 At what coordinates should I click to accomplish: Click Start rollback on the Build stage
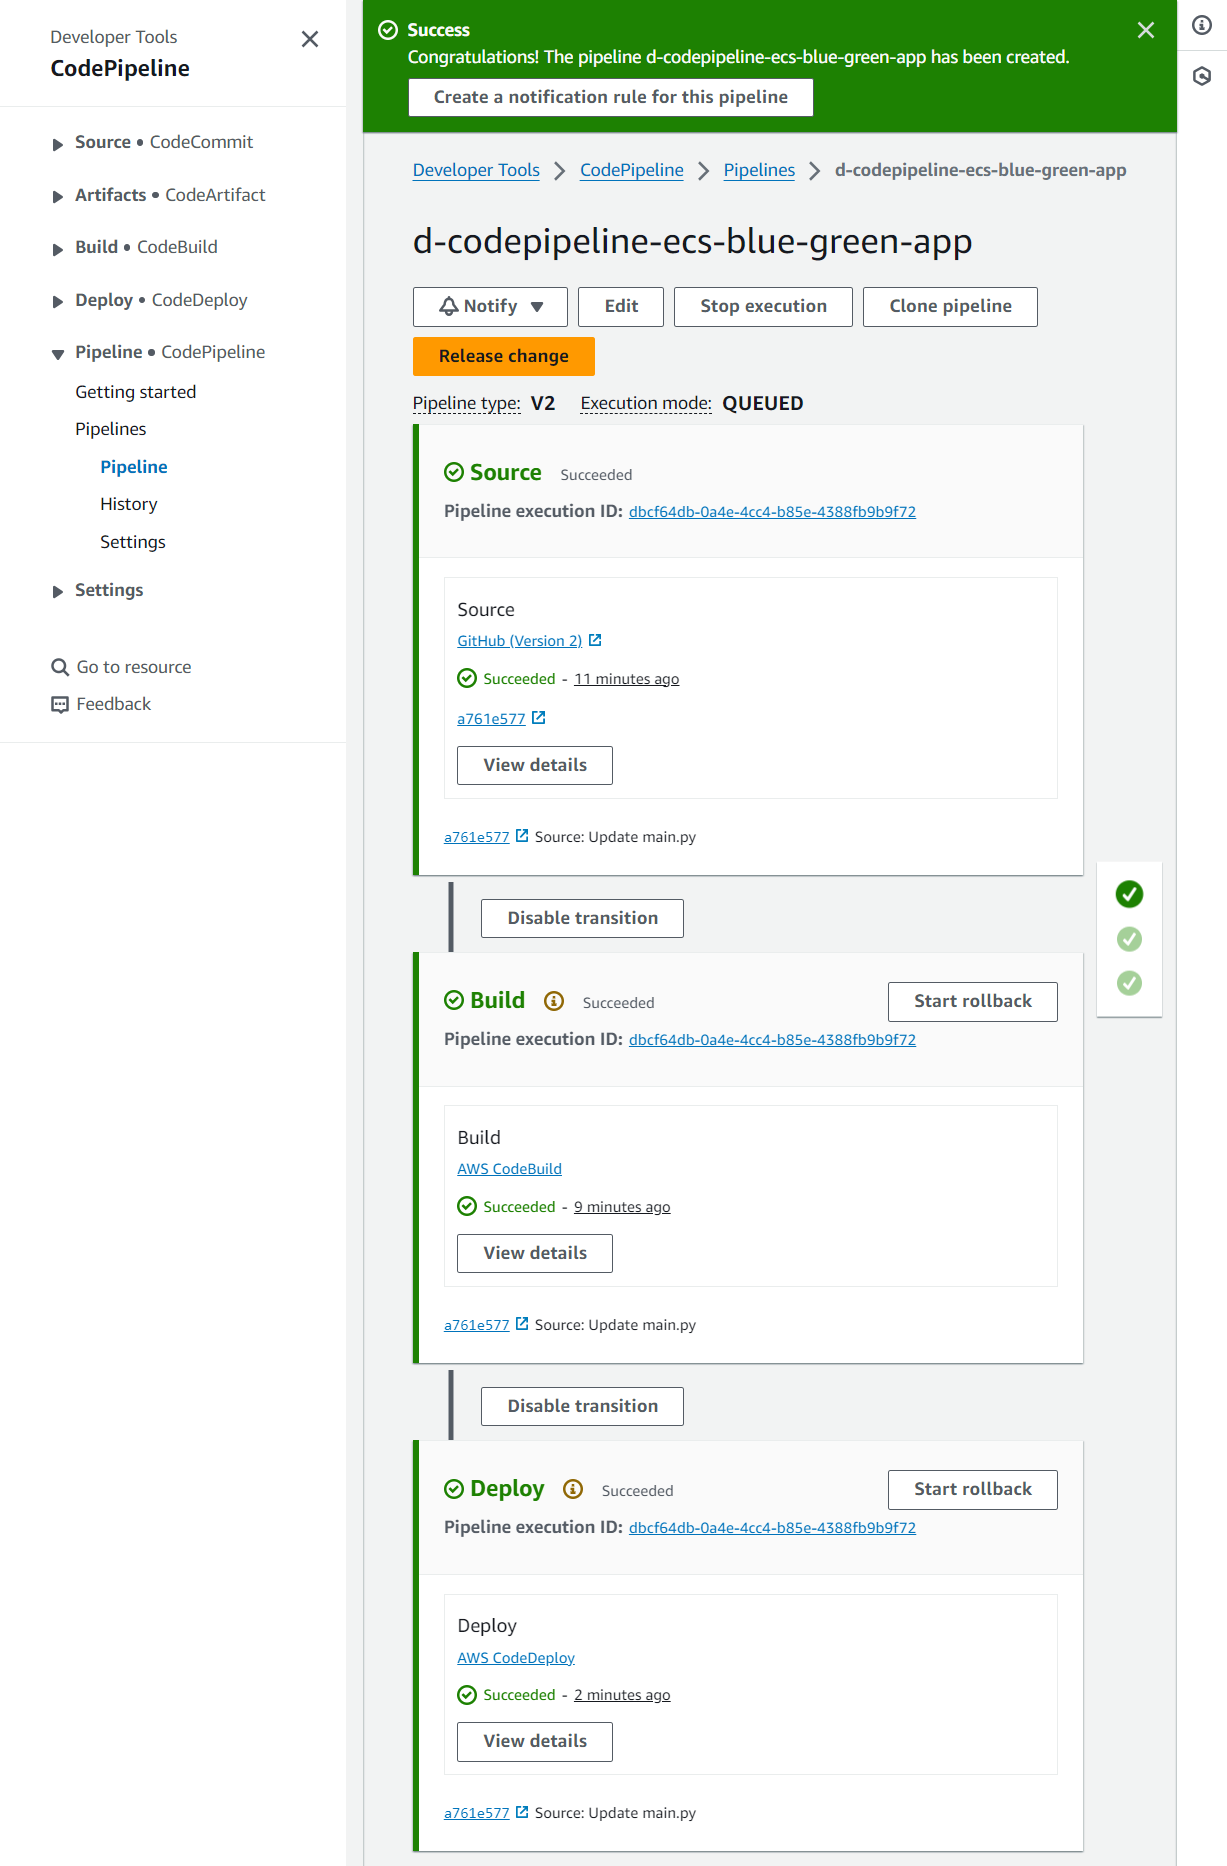(972, 1002)
